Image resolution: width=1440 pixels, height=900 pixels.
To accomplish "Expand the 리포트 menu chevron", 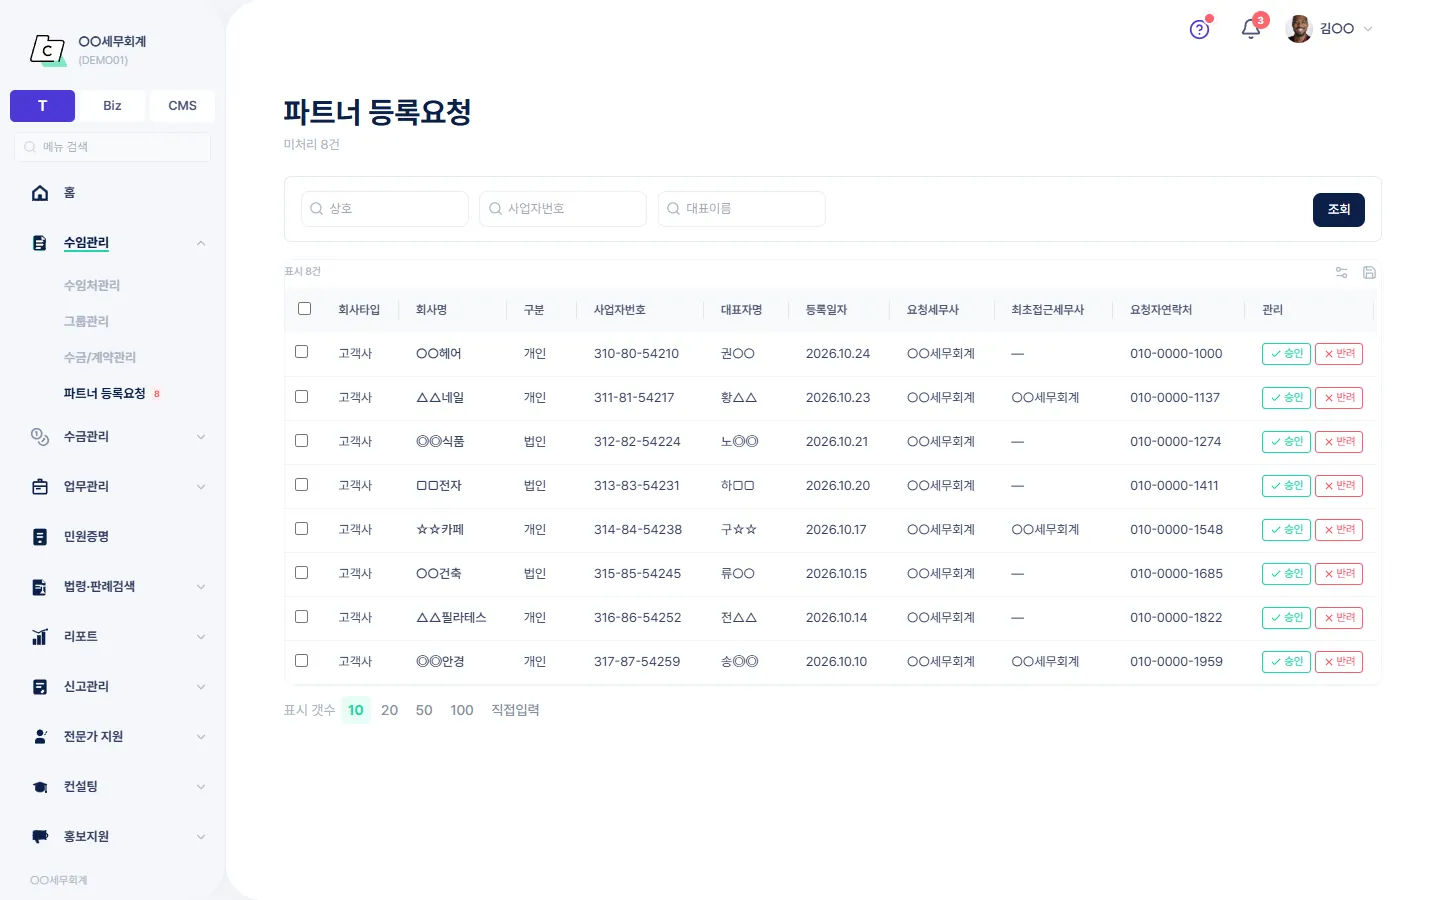I will point(201,637).
